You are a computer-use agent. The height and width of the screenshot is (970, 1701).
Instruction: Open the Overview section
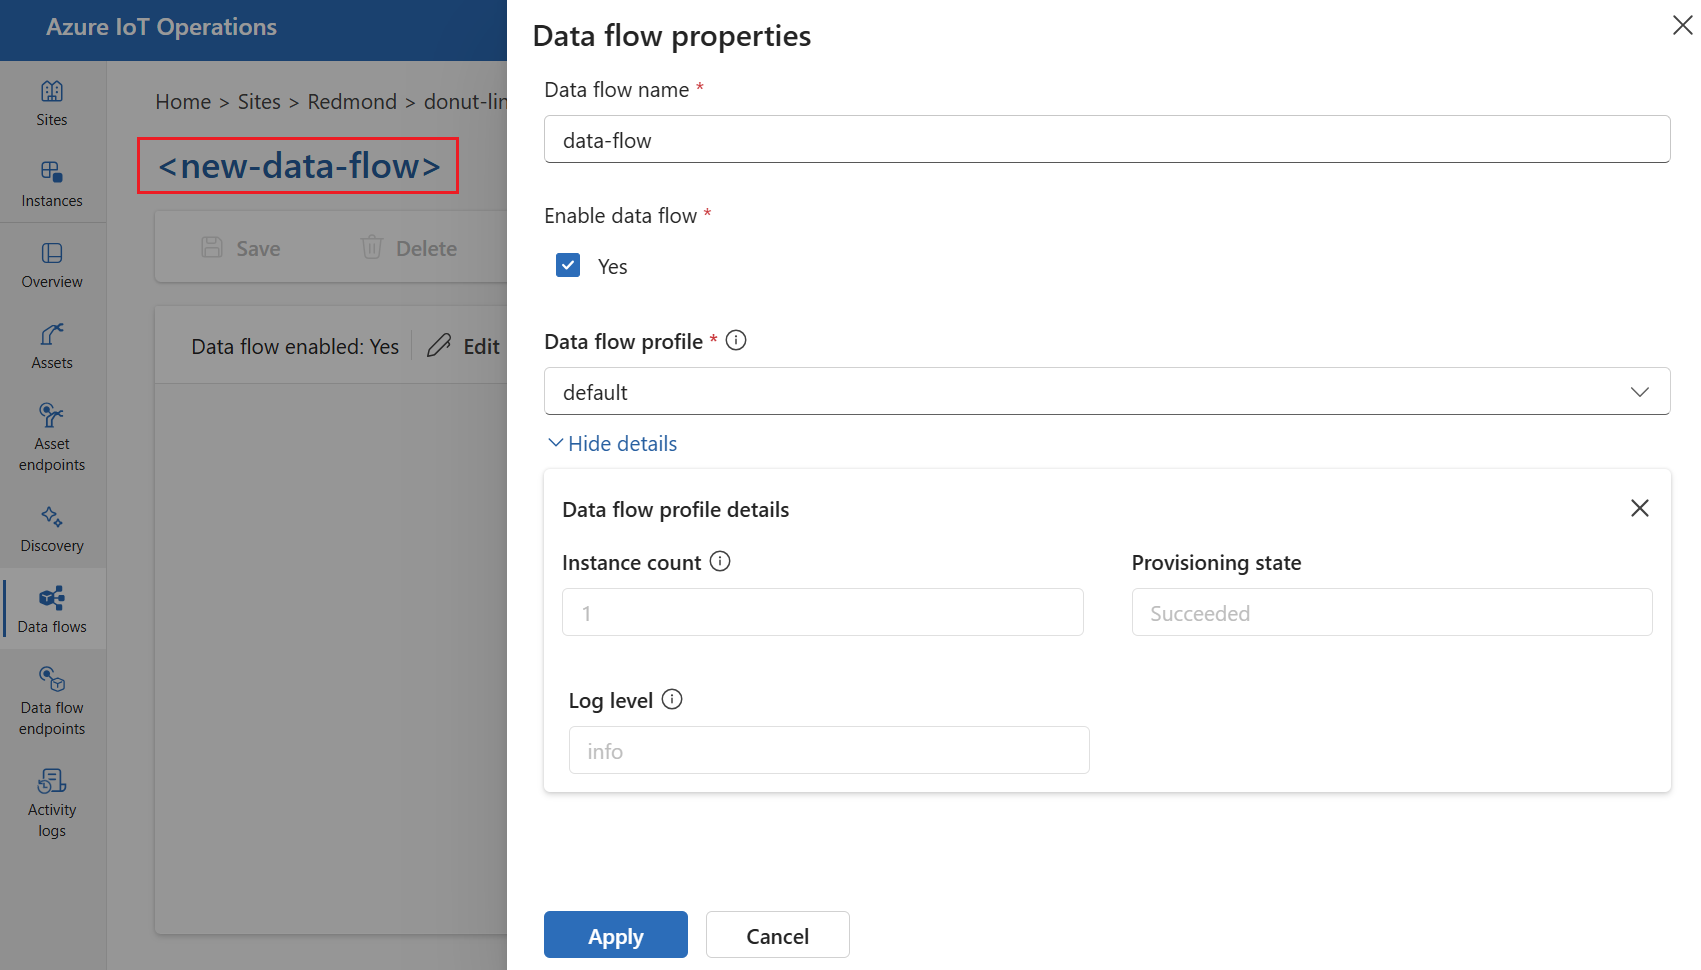51,264
